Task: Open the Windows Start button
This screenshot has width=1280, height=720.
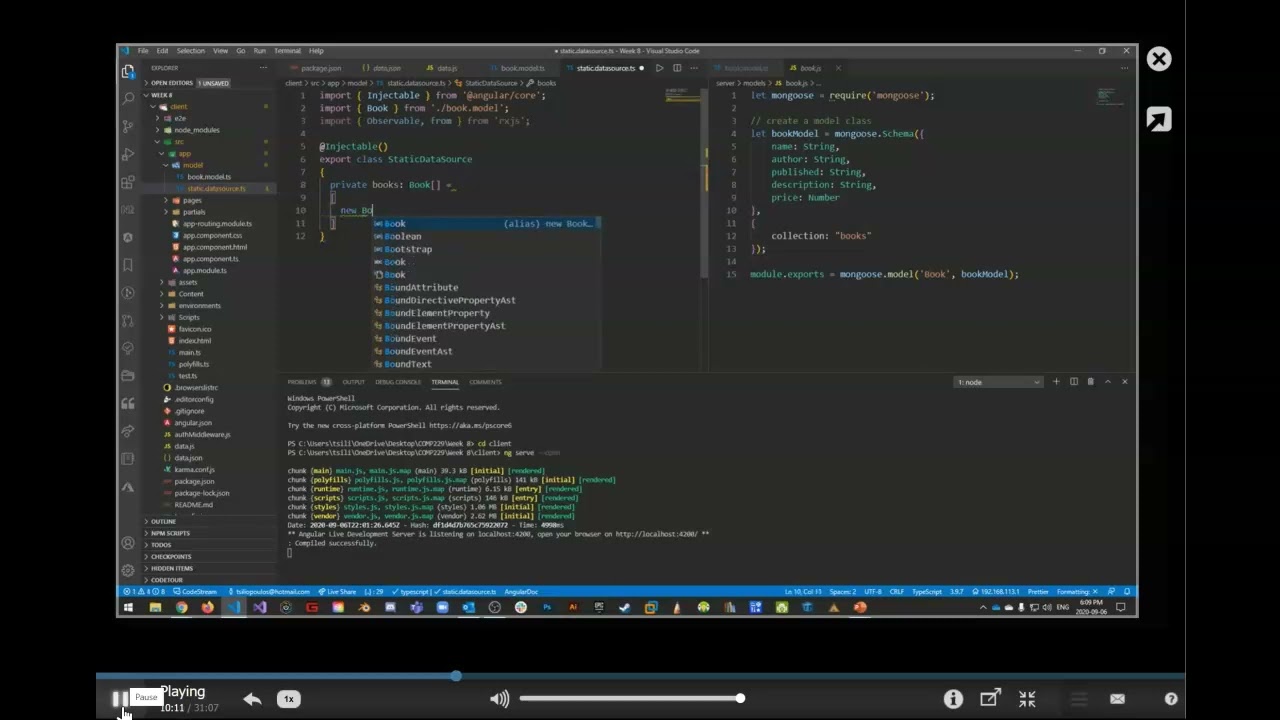Action: [x=128, y=607]
